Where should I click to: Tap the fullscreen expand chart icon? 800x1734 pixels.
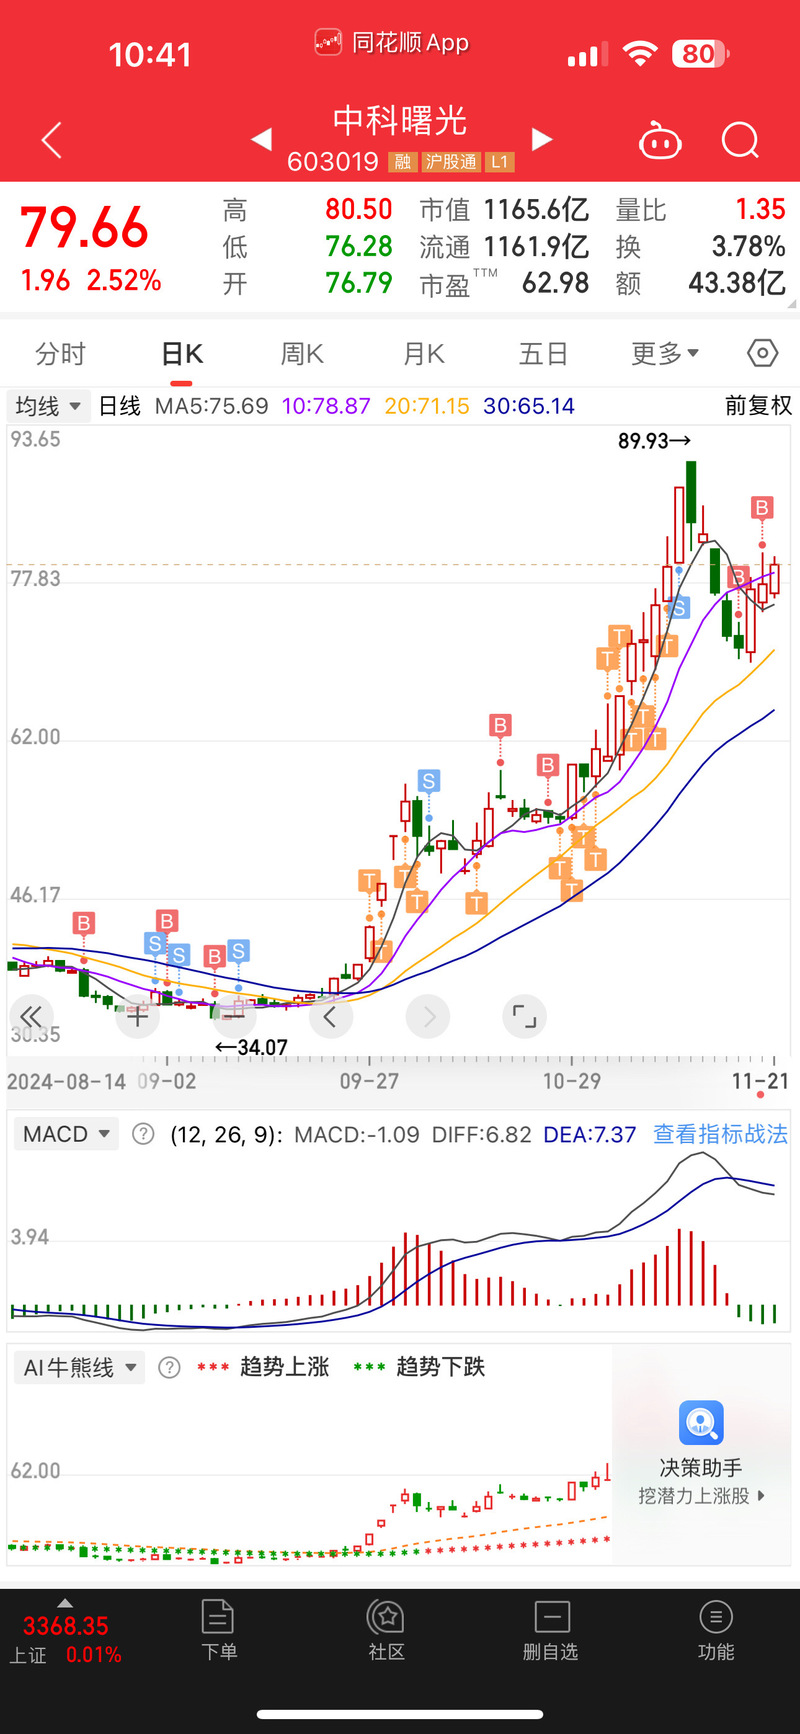[524, 1017]
